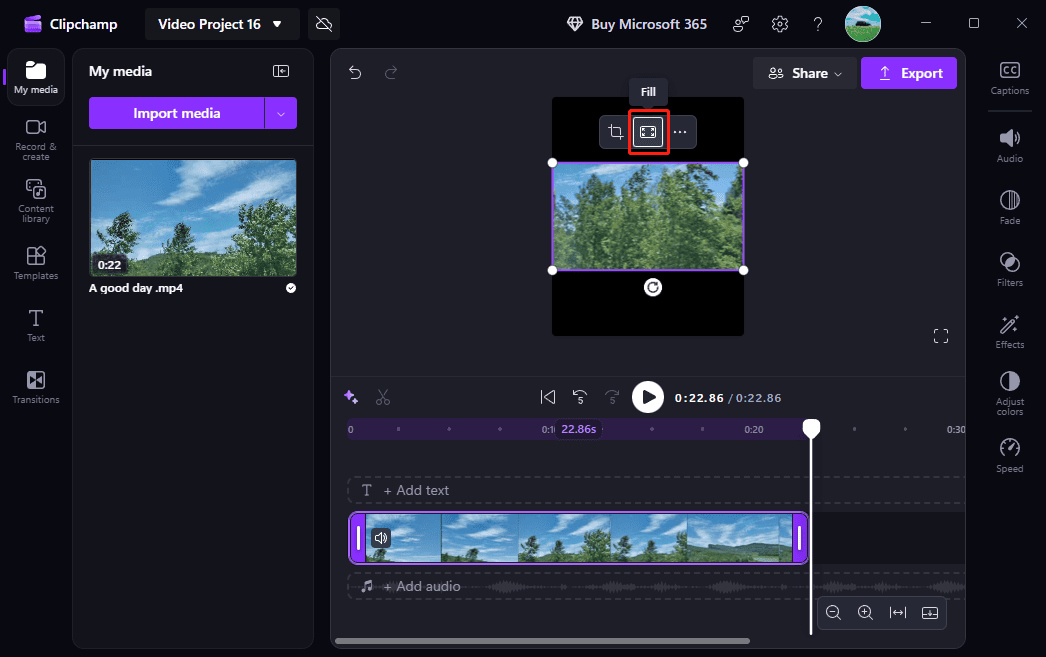Click the playhead marker on the timeline ruler
The height and width of the screenshot is (657, 1046).
coord(811,428)
